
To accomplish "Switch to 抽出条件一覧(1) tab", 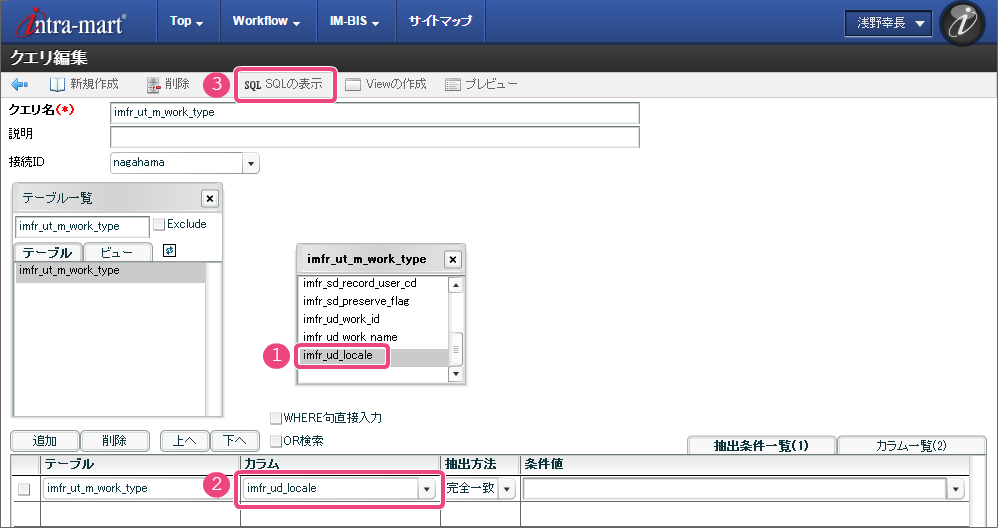I will pyautogui.click(x=761, y=445).
